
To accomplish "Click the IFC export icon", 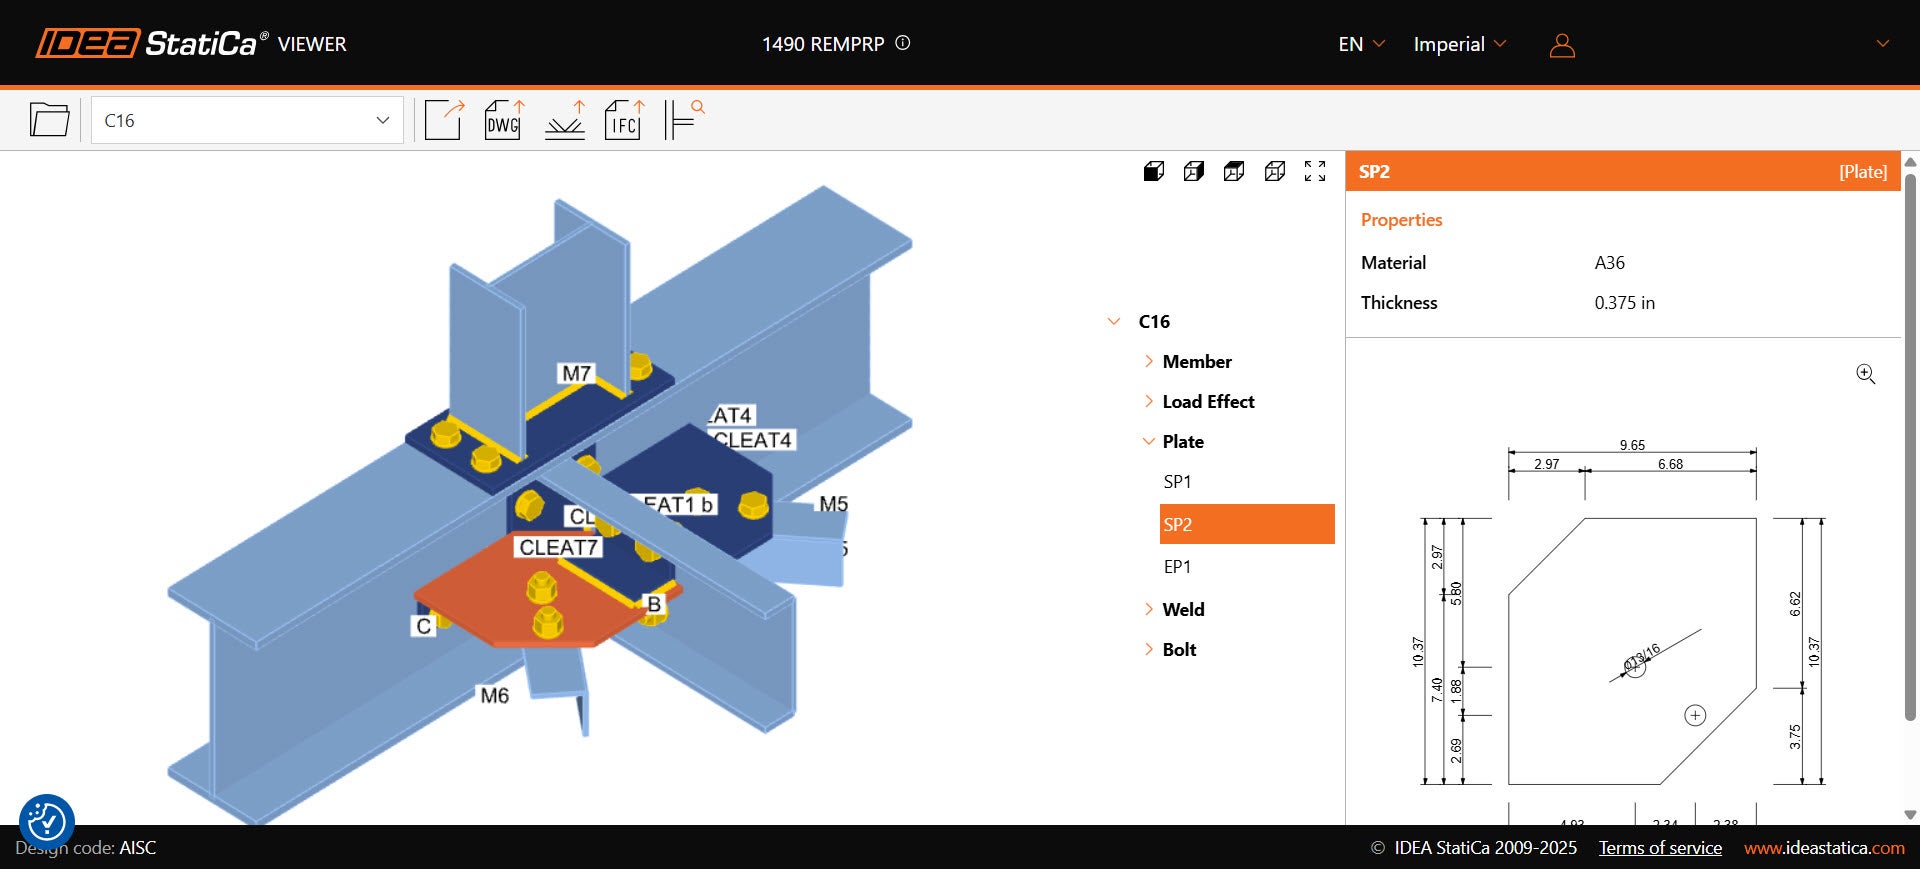I will (624, 120).
